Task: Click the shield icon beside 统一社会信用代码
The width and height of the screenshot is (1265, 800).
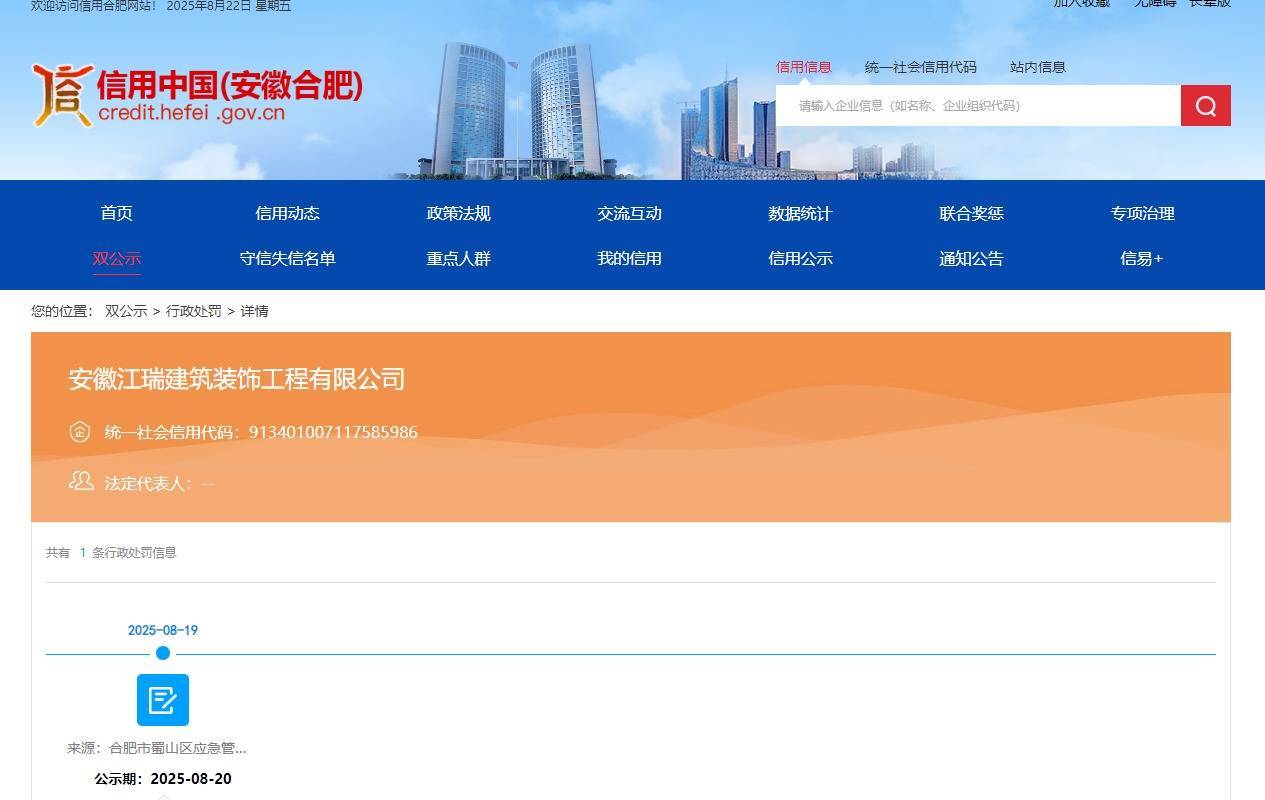Action: point(80,432)
